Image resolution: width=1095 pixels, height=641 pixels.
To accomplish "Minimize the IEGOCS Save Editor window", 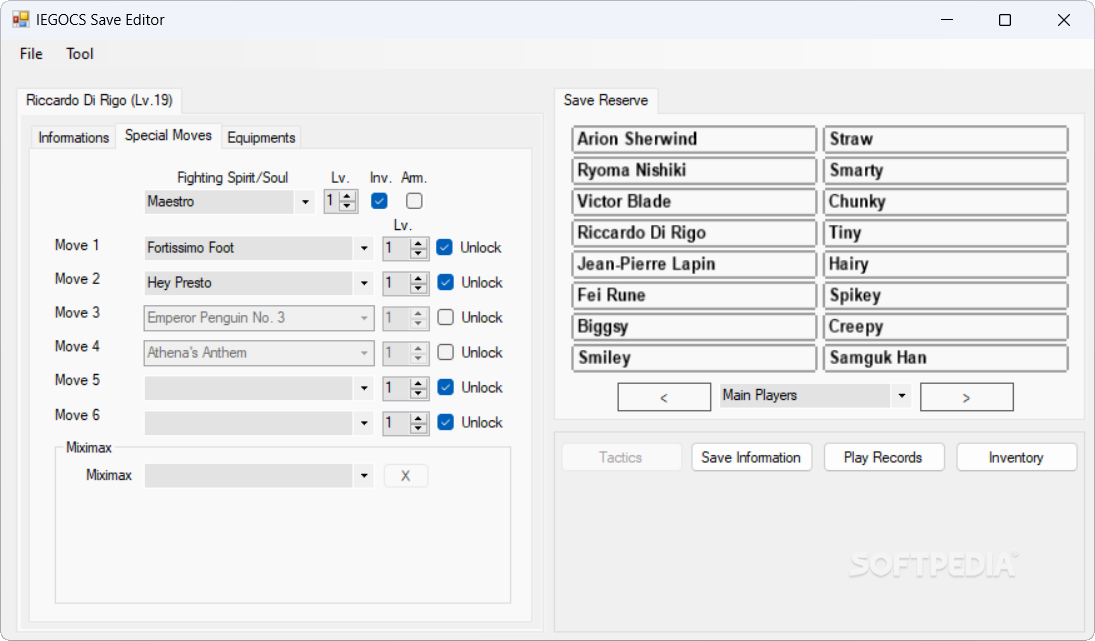I will (947, 20).
